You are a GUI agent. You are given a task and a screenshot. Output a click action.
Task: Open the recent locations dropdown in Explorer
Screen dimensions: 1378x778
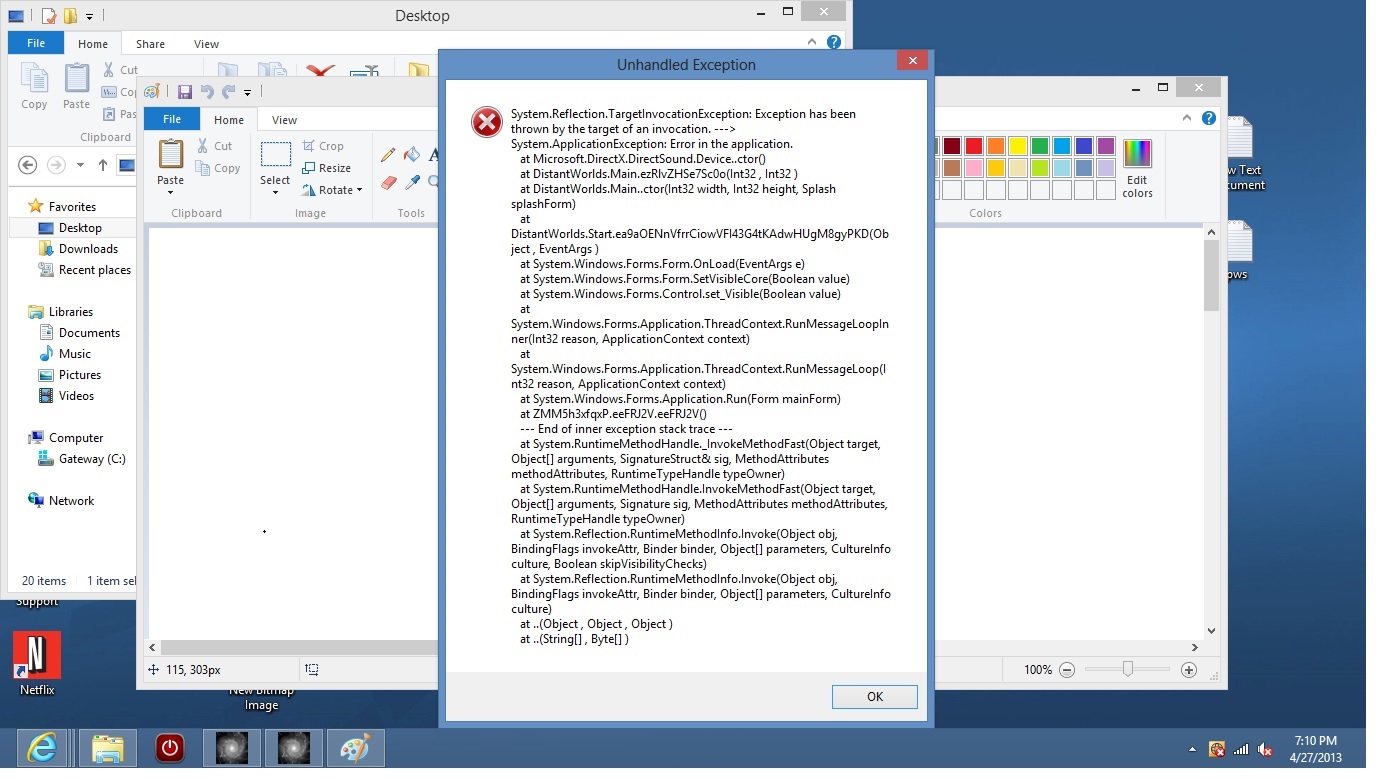click(x=79, y=166)
